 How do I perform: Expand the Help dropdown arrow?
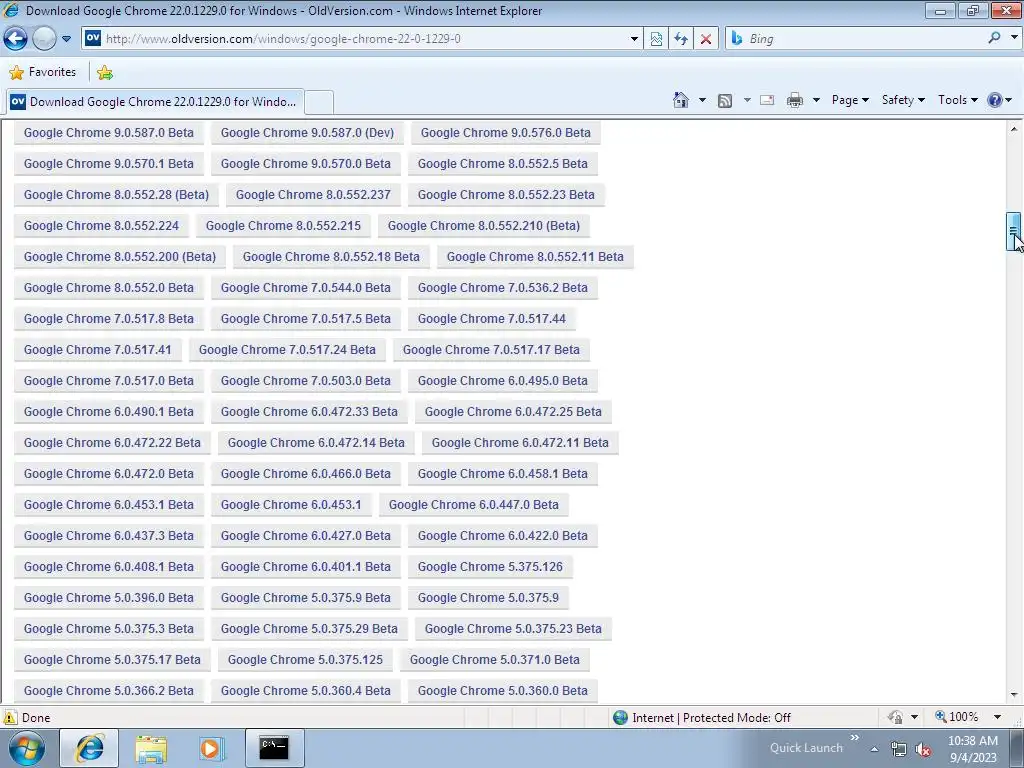tap(1009, 100)
